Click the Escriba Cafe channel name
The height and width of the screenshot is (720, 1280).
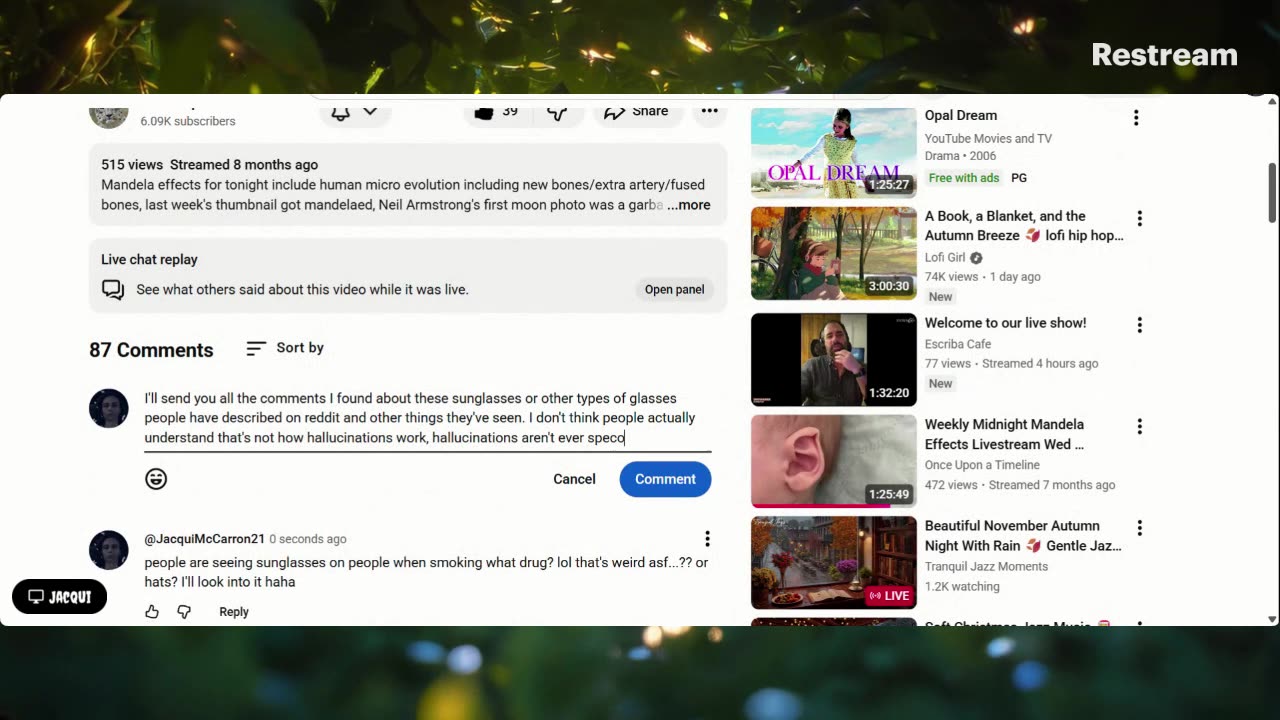pyautogui.click(x=958, y=344)
